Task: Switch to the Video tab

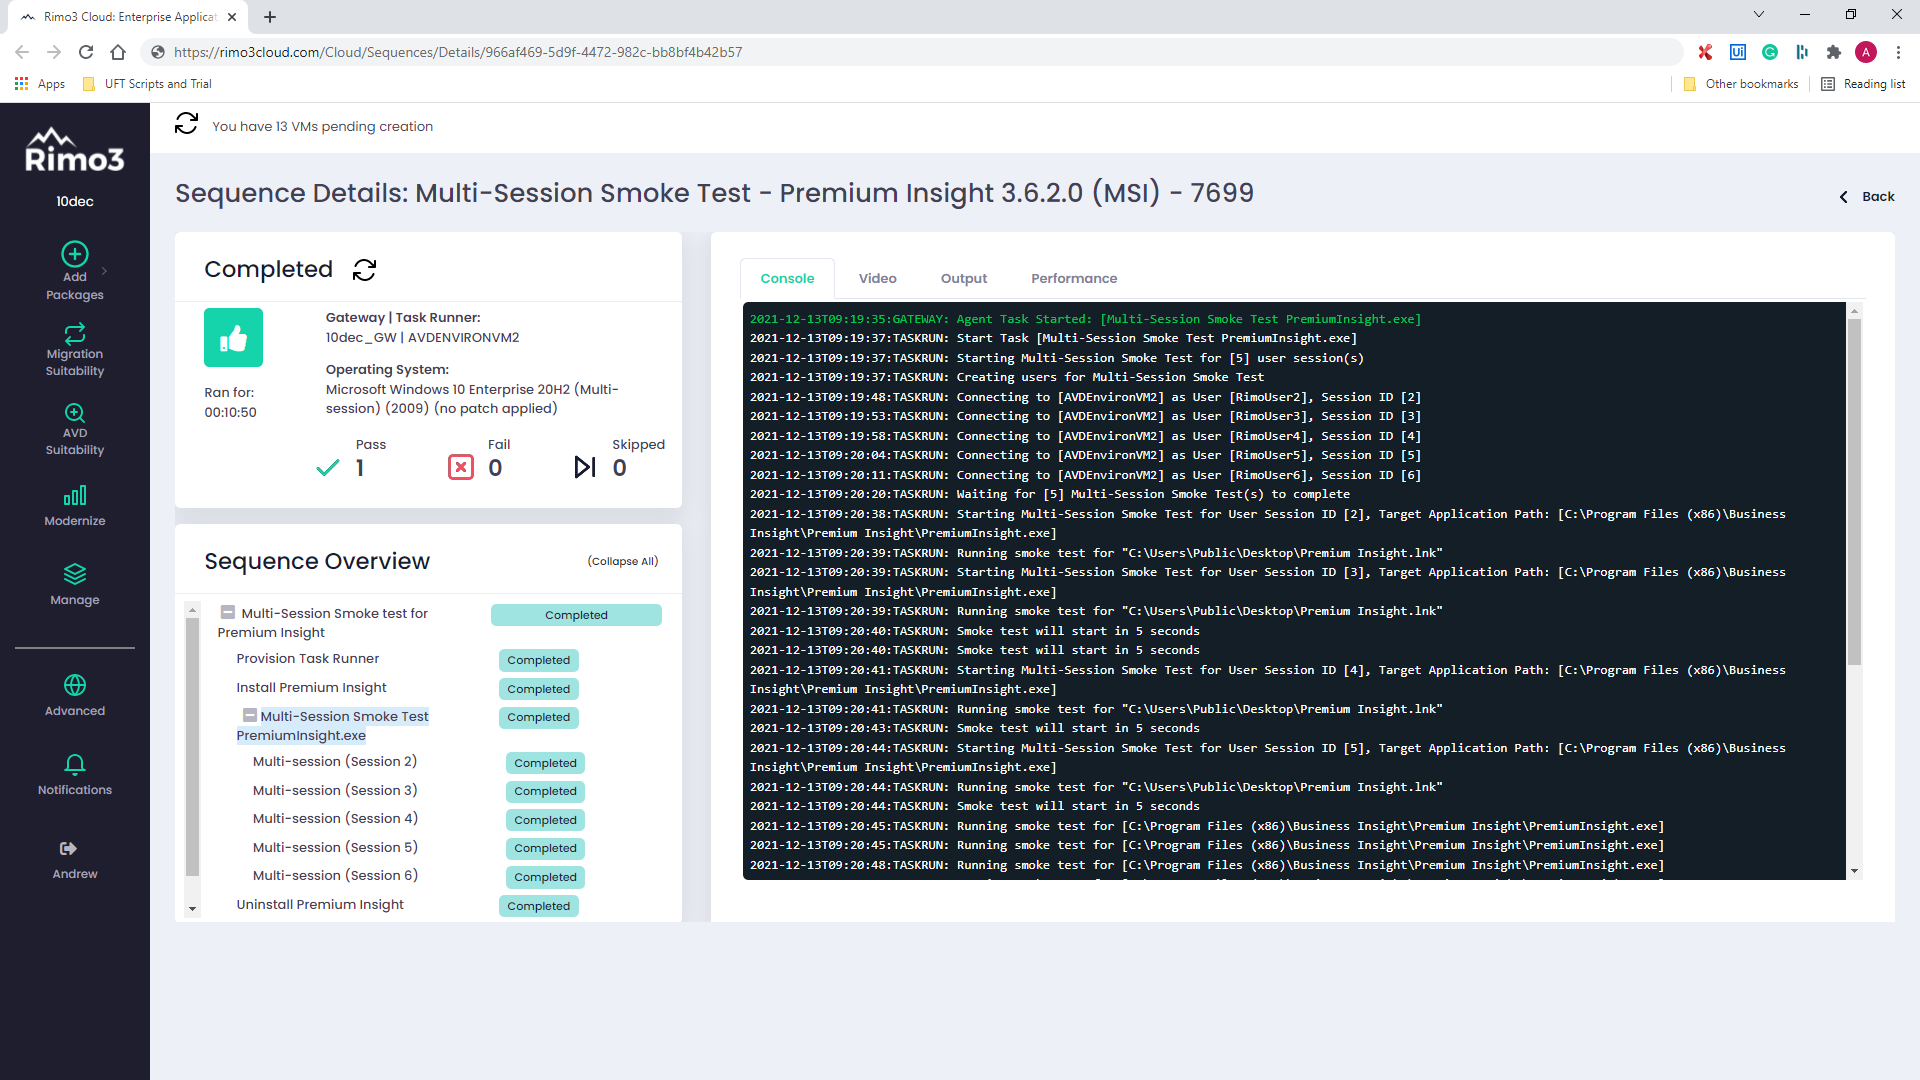Action: pyautogui.click(x=877, y=278)
